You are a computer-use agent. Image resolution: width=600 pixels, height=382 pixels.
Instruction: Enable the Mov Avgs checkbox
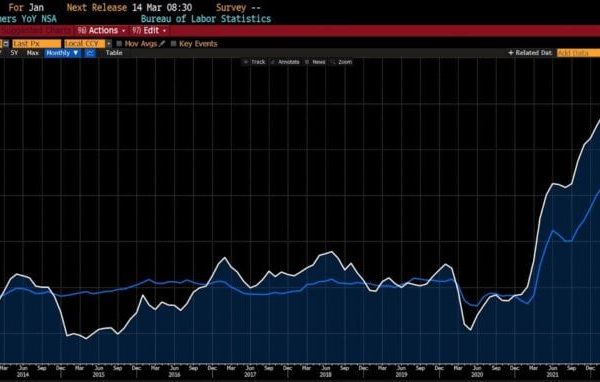coord(119,44)
